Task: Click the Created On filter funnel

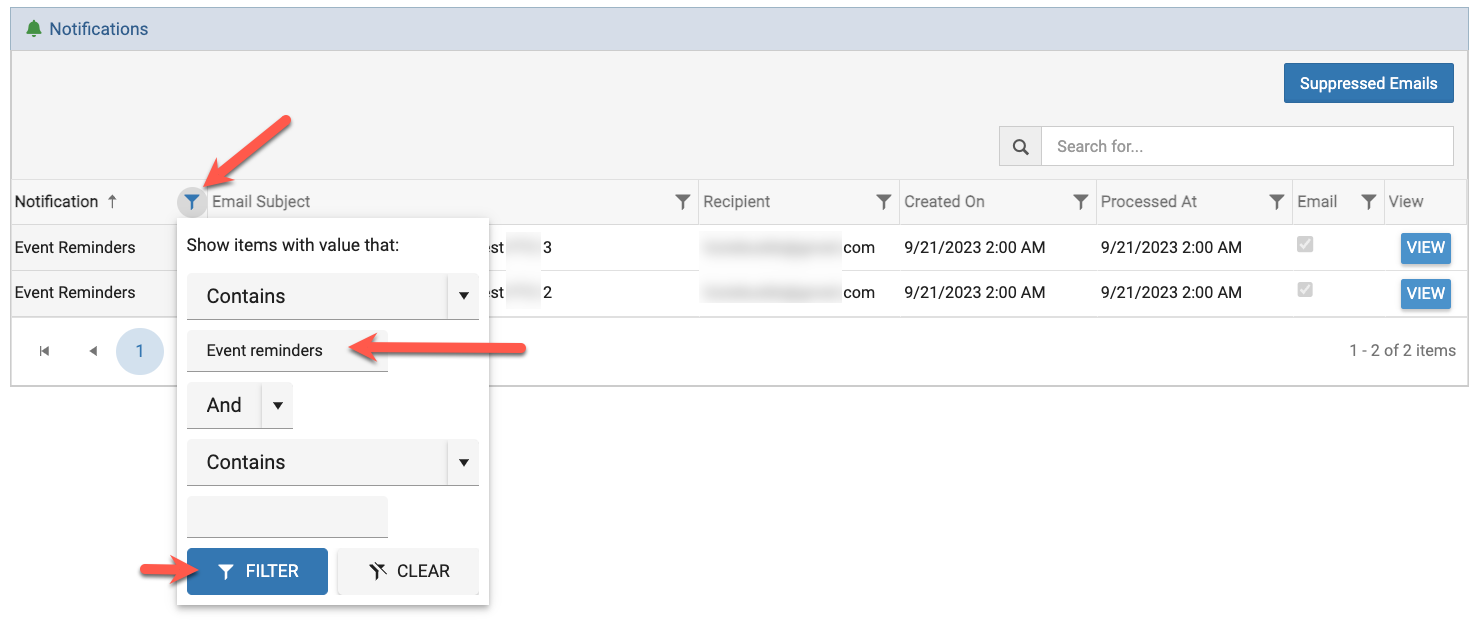Action: (x=1080, y=202)
